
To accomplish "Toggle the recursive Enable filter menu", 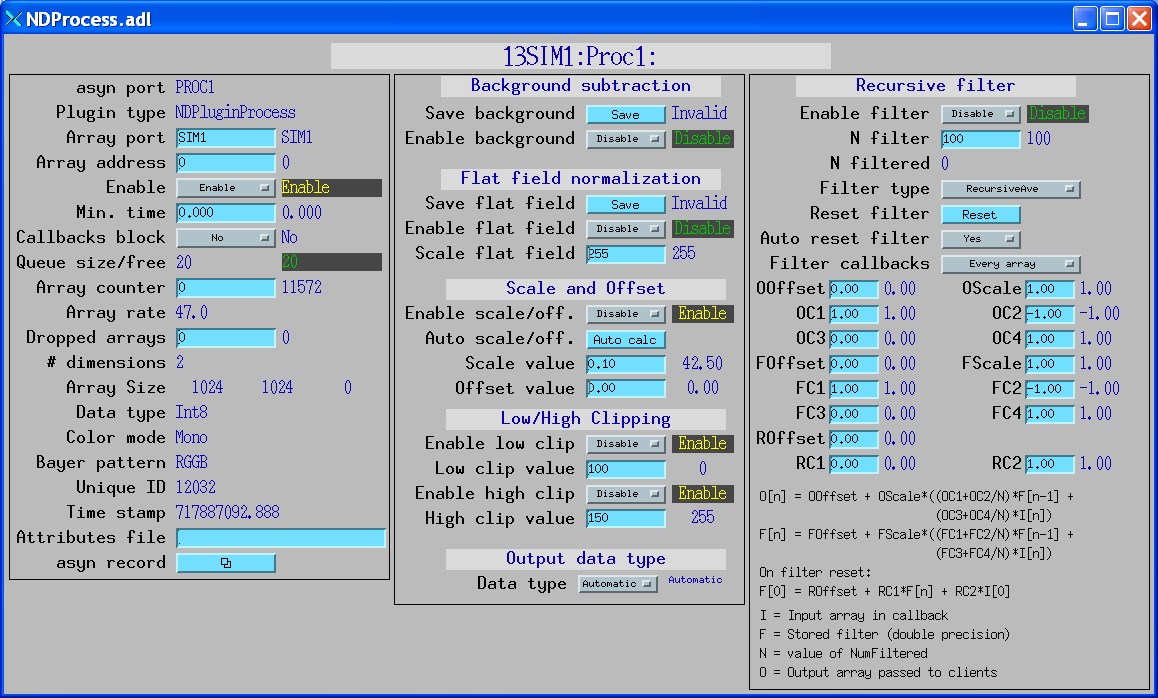I will [x=980, y=114].
